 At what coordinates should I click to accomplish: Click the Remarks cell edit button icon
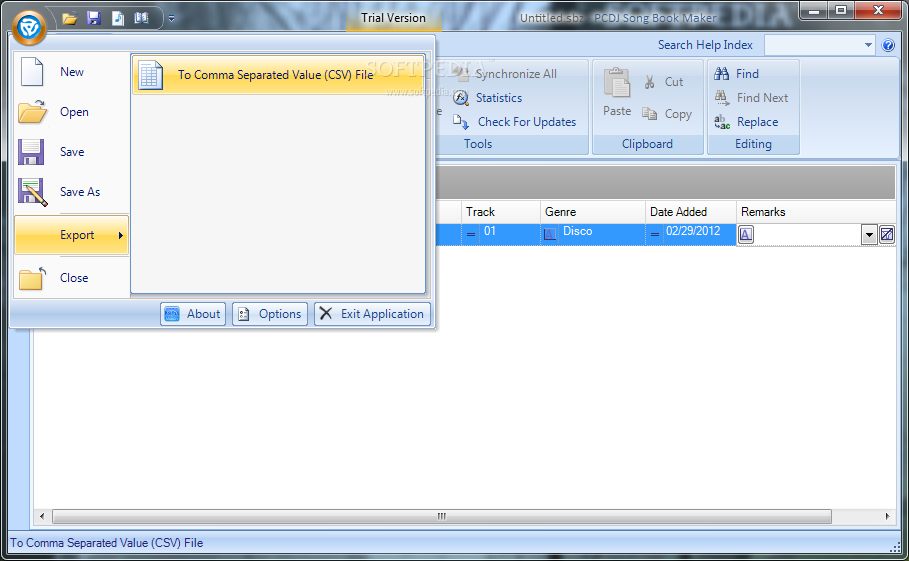click(887, 235)
